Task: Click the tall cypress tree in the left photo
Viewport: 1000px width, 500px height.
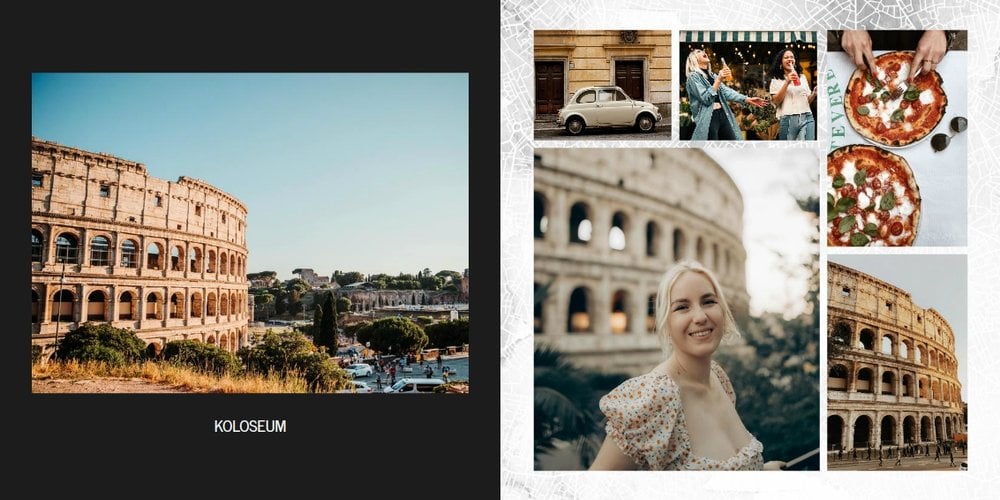Action: coord(328,320)
